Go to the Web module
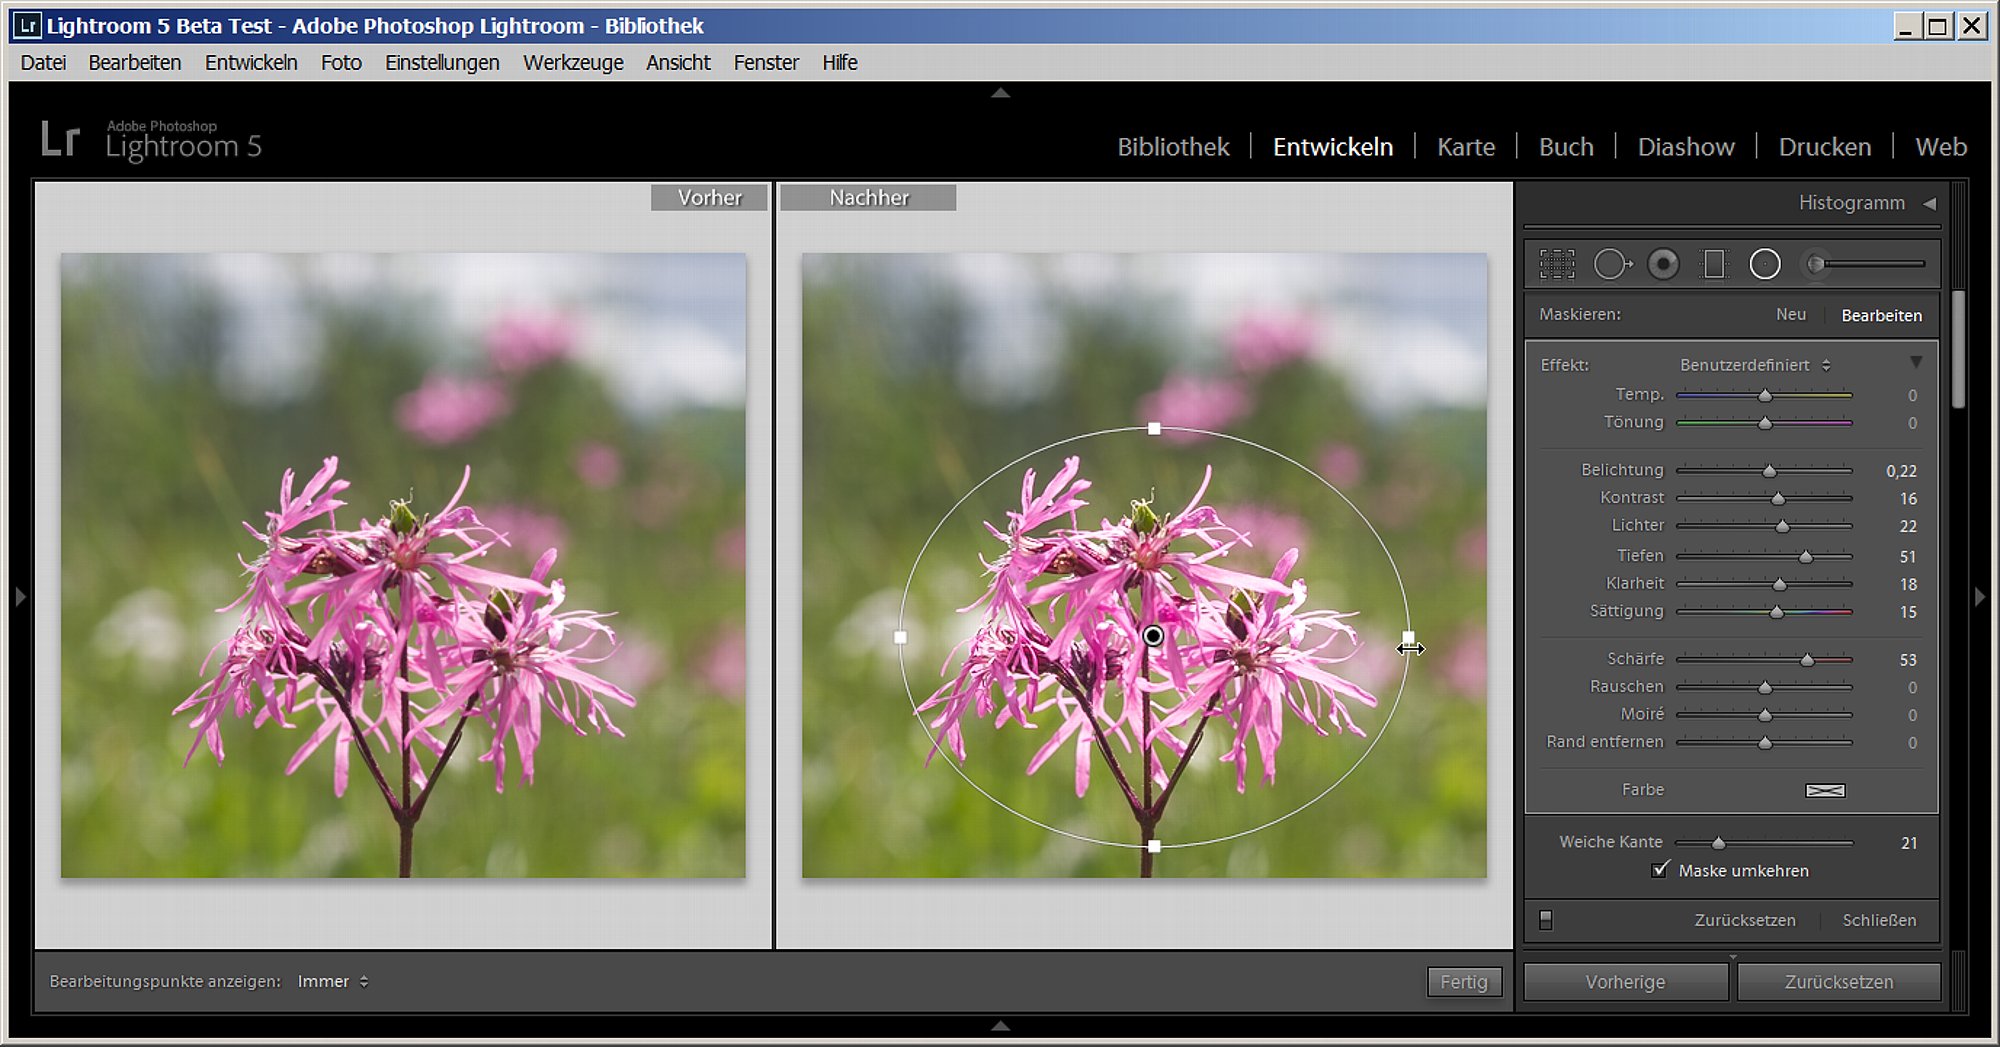 (x=1941, y=147)
